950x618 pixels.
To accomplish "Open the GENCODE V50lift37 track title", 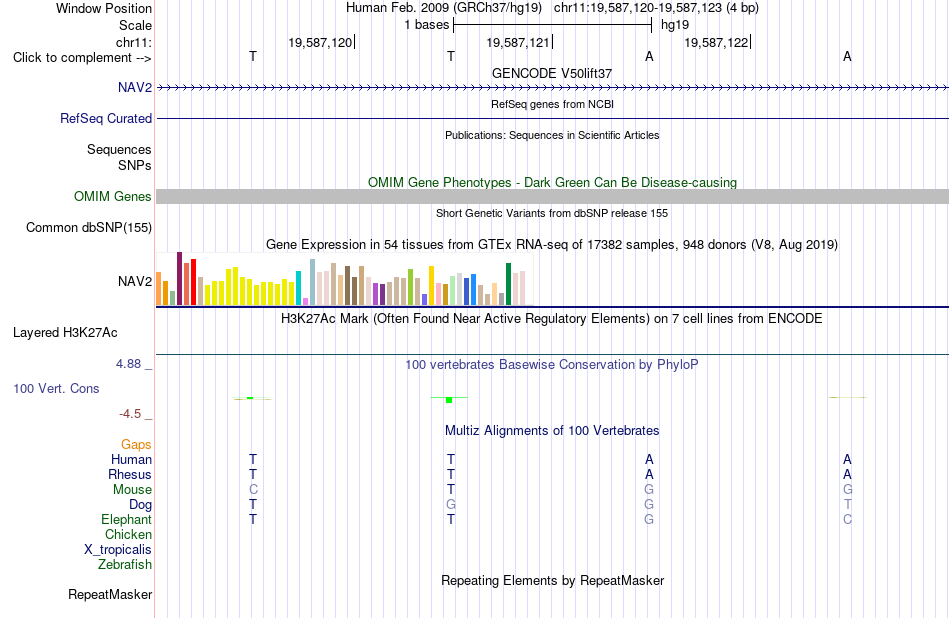I will [x=552, y=73].
